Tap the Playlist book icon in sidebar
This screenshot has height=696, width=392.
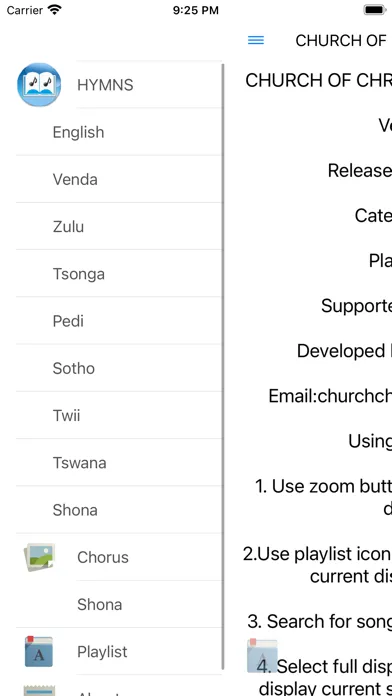39,651
